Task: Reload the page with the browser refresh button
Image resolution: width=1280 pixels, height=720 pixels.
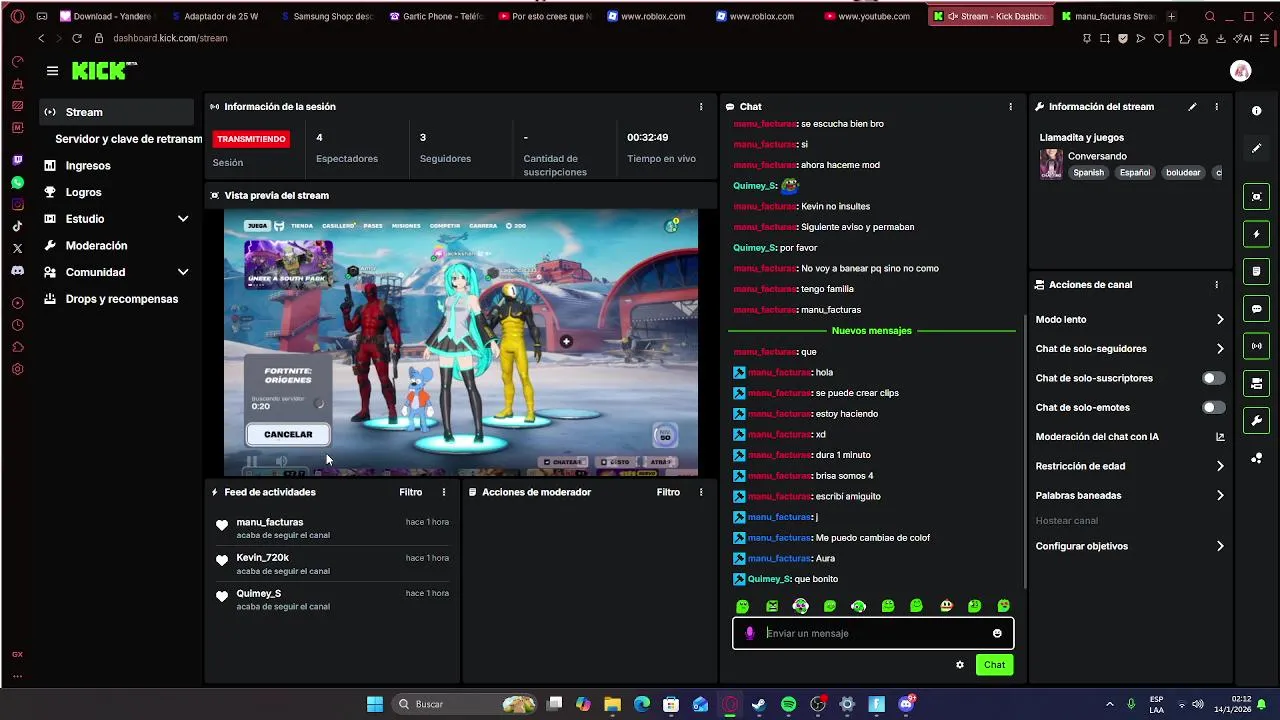Action: (x=76, y=38)
